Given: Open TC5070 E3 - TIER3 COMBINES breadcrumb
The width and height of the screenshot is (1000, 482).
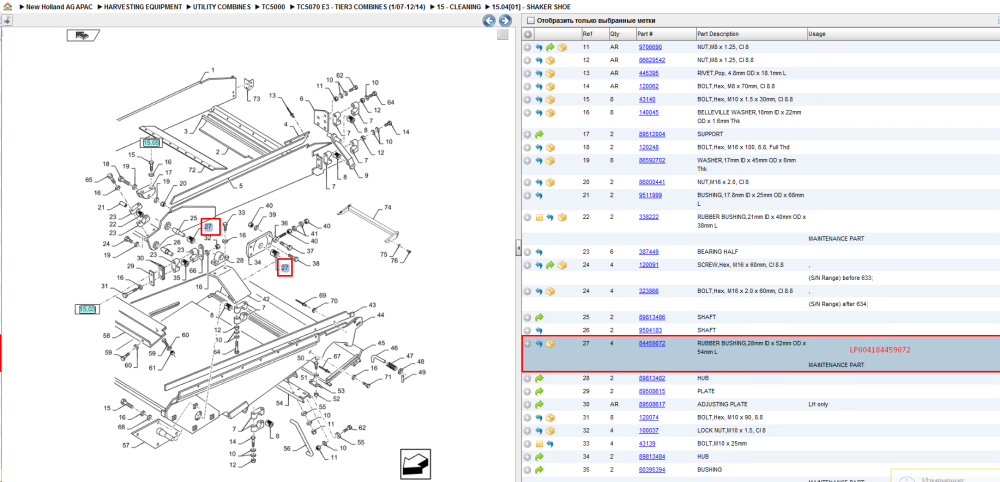Looking at the screenshot, I should (x=361, y=6).
